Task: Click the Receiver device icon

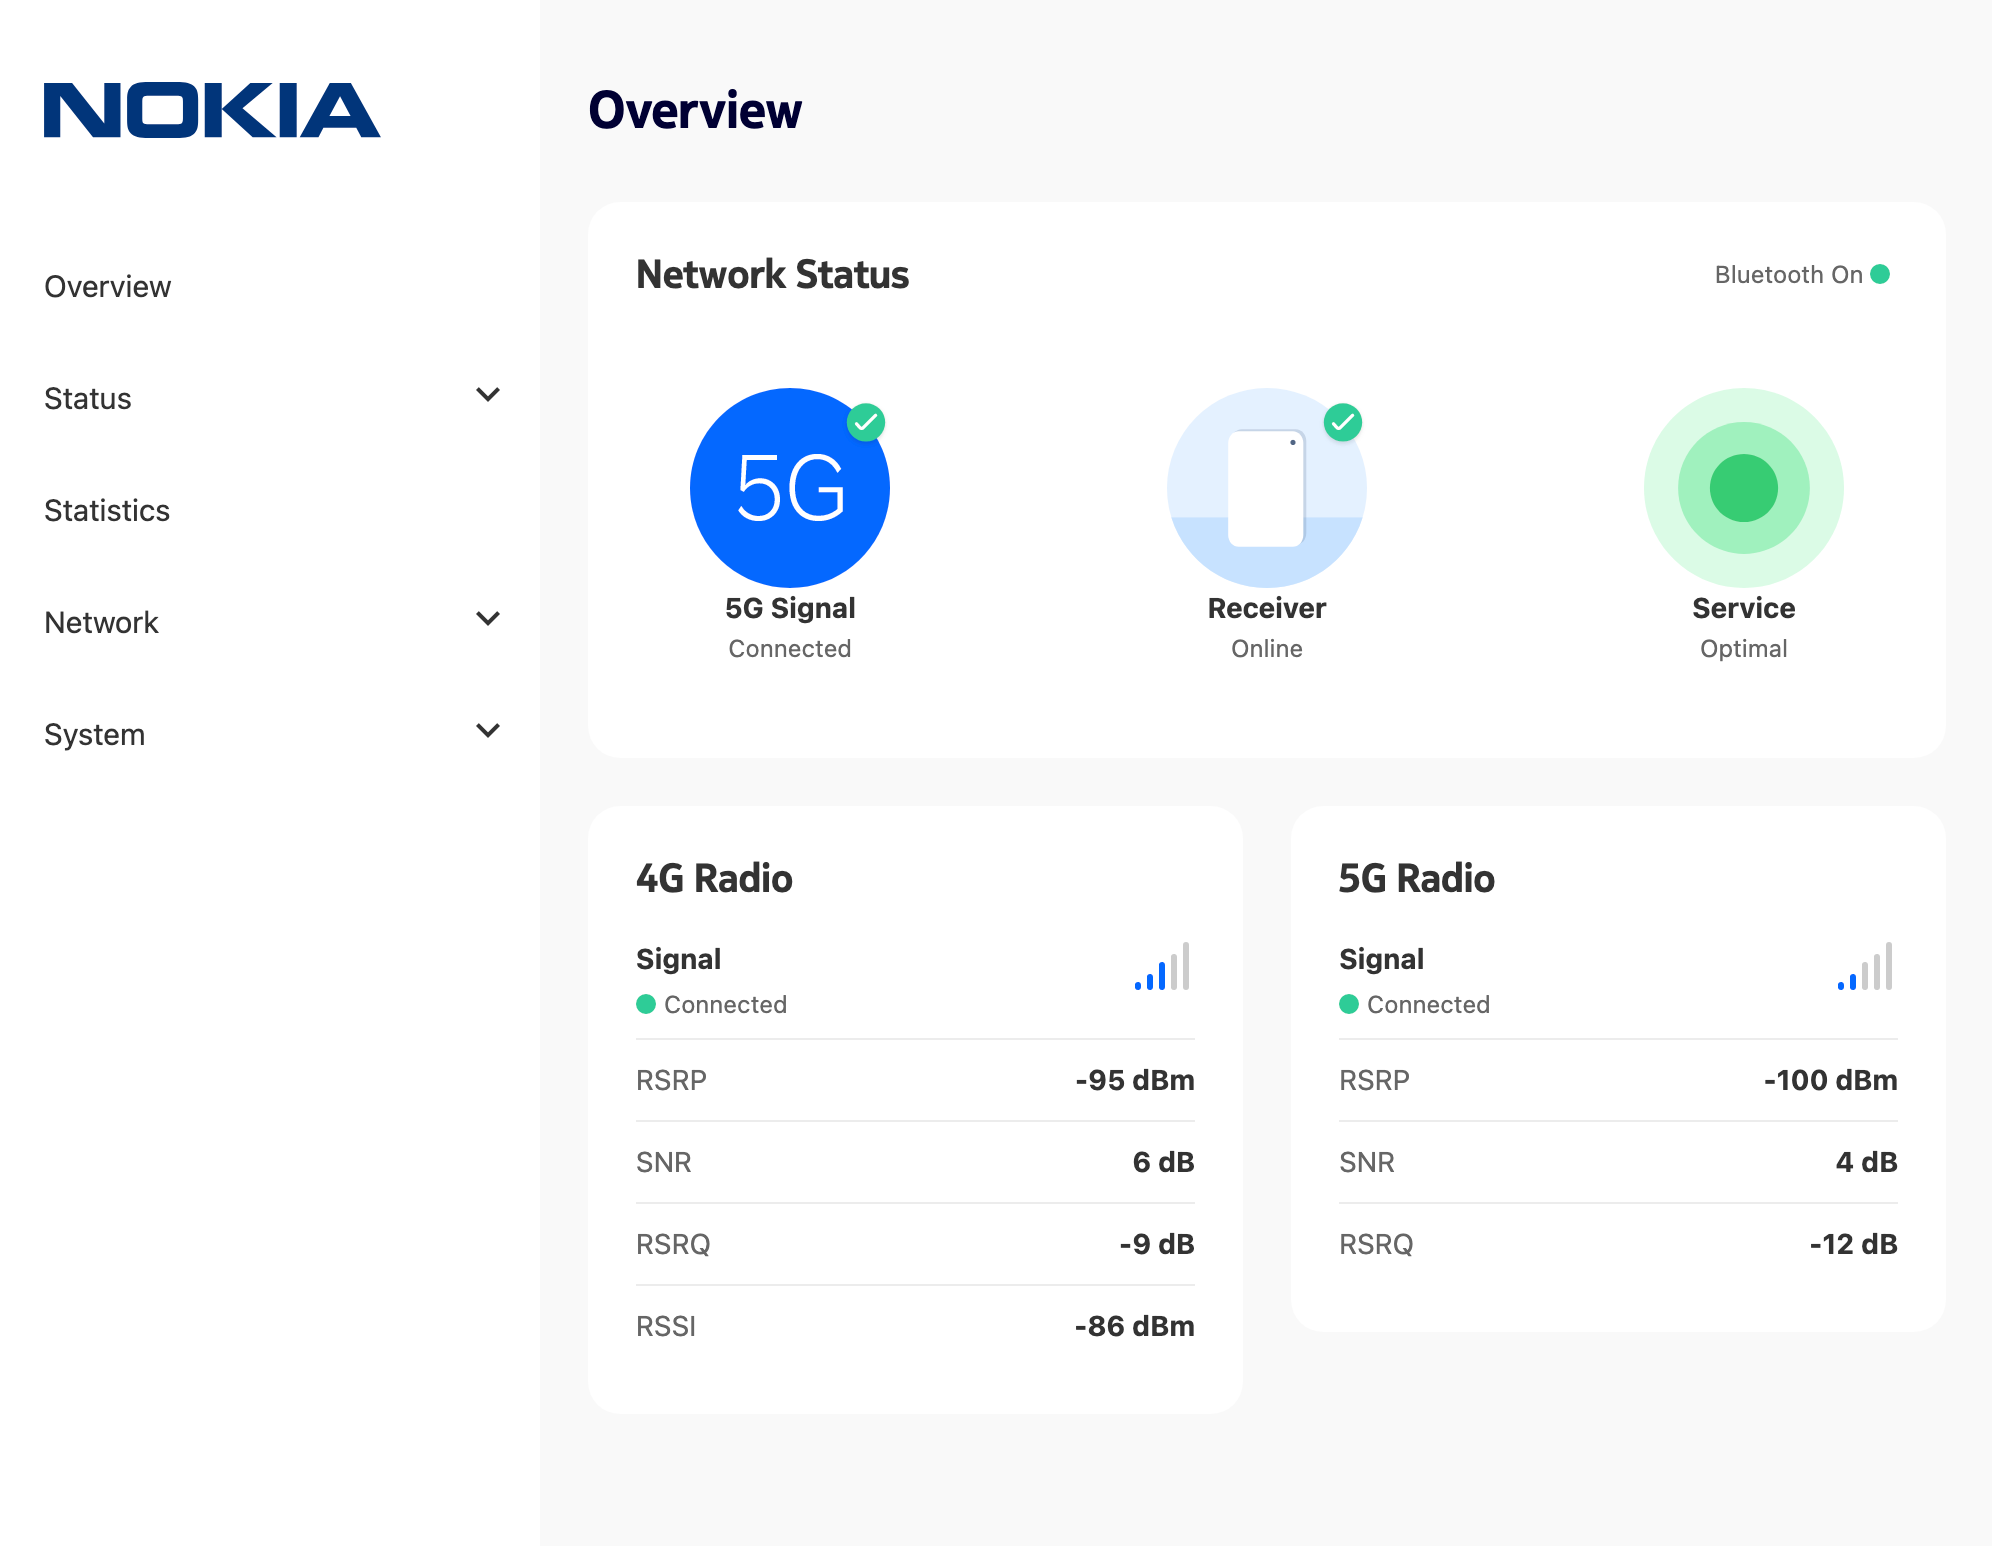Action: (x=1267, y=488)
